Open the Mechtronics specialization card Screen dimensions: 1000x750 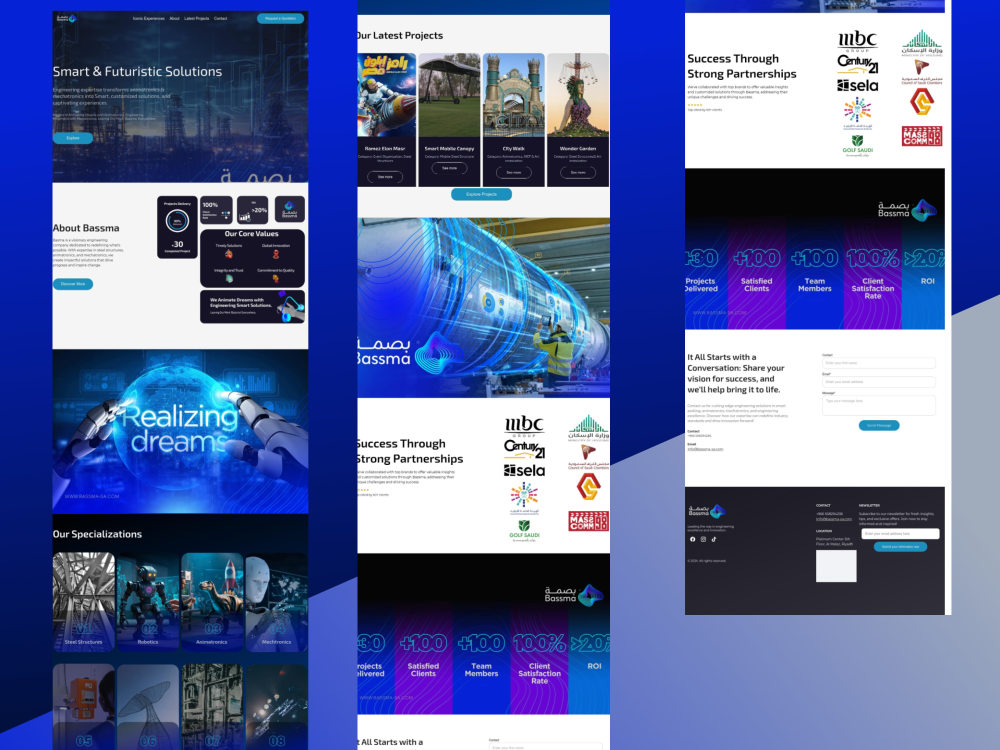tap(277, 602)
